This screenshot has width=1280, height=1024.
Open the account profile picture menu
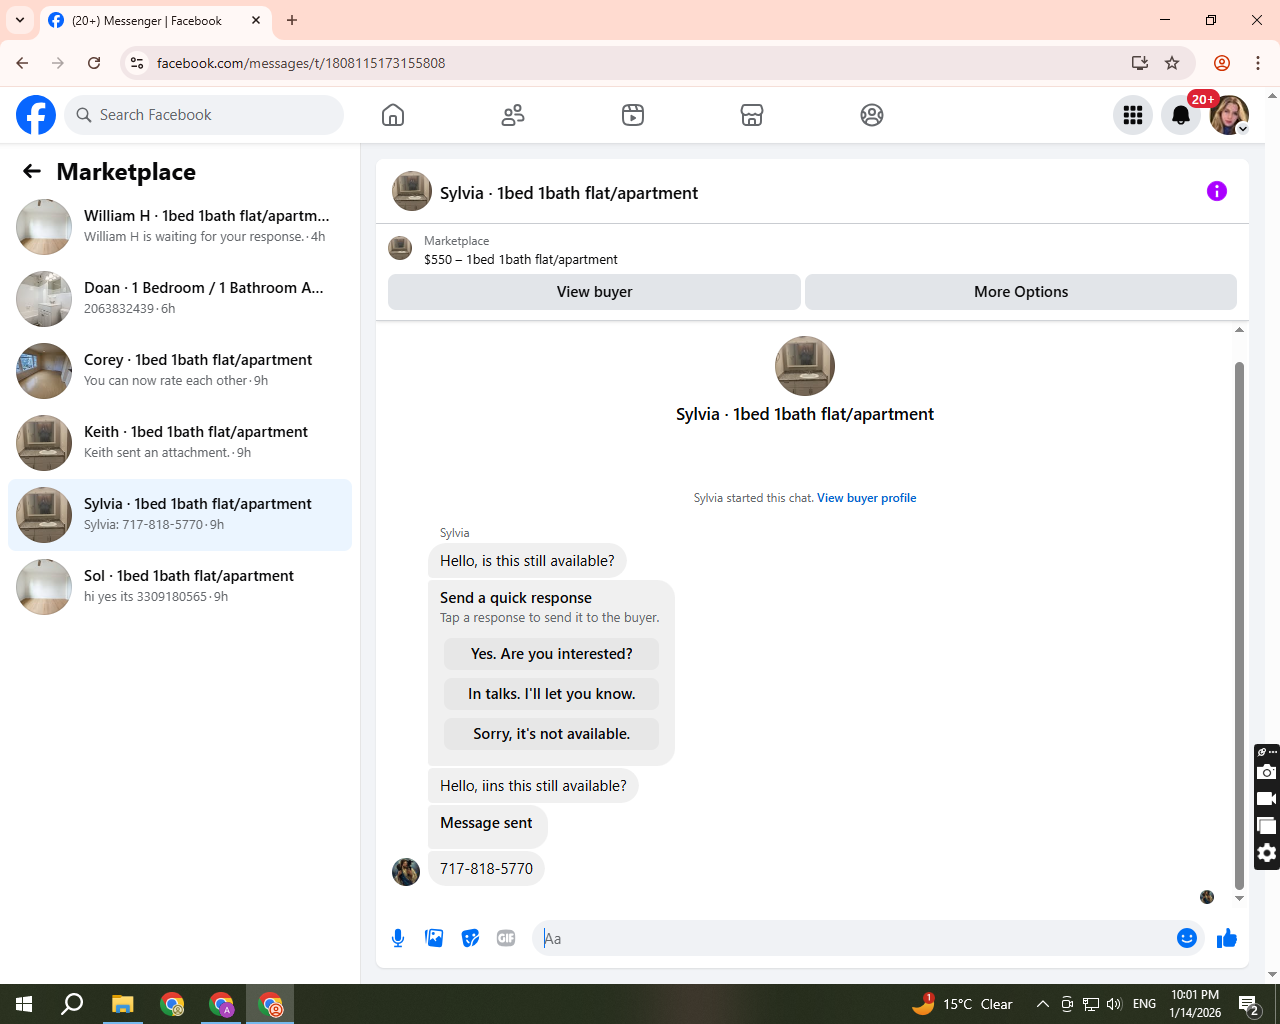[x=1229, y=115]
